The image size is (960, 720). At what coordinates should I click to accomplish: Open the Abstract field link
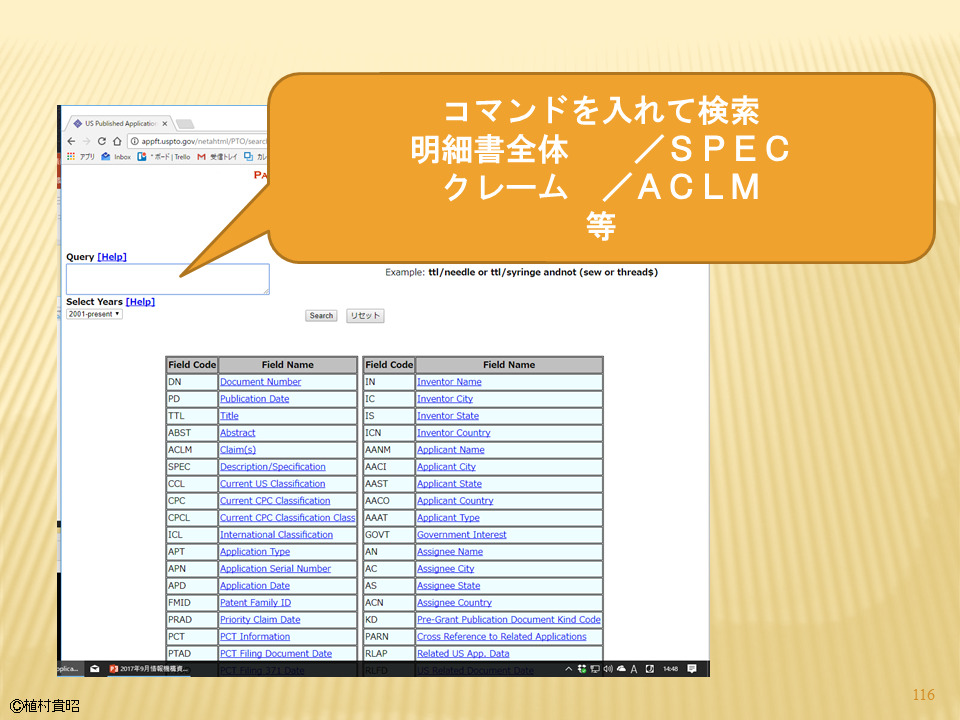[x=238, y=433]
